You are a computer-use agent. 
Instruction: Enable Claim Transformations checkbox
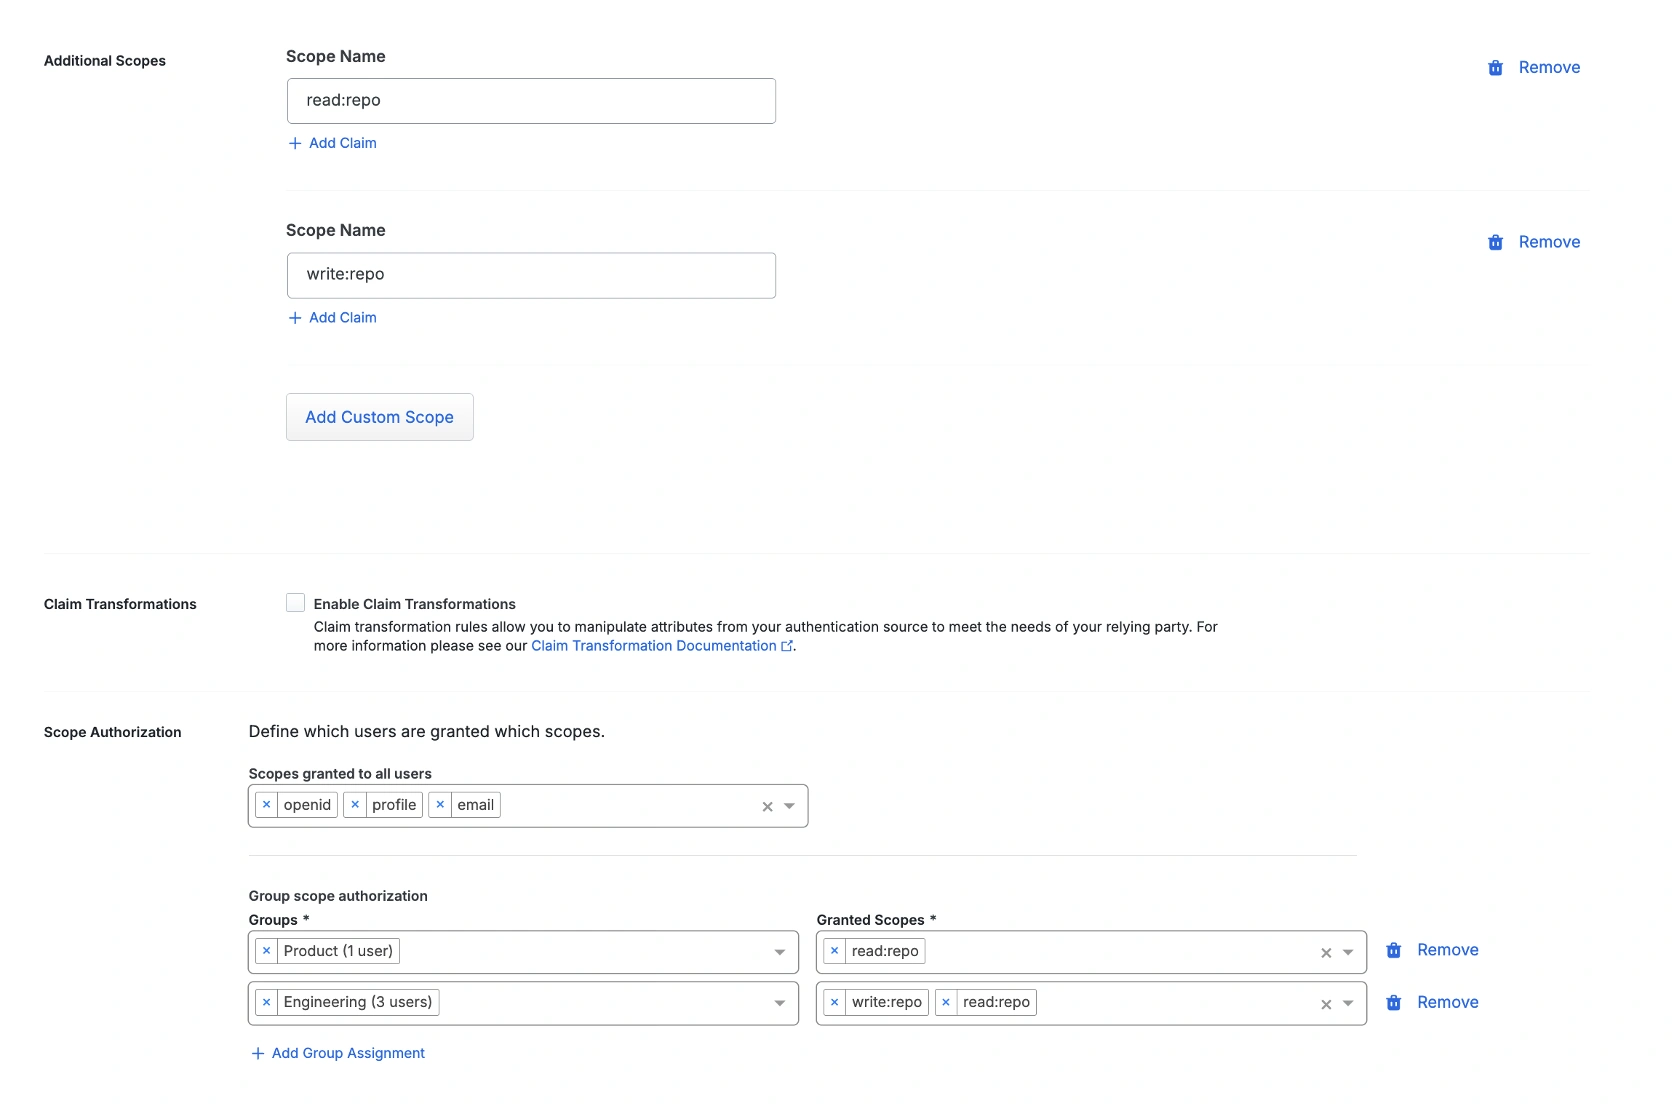click(295, 603)
